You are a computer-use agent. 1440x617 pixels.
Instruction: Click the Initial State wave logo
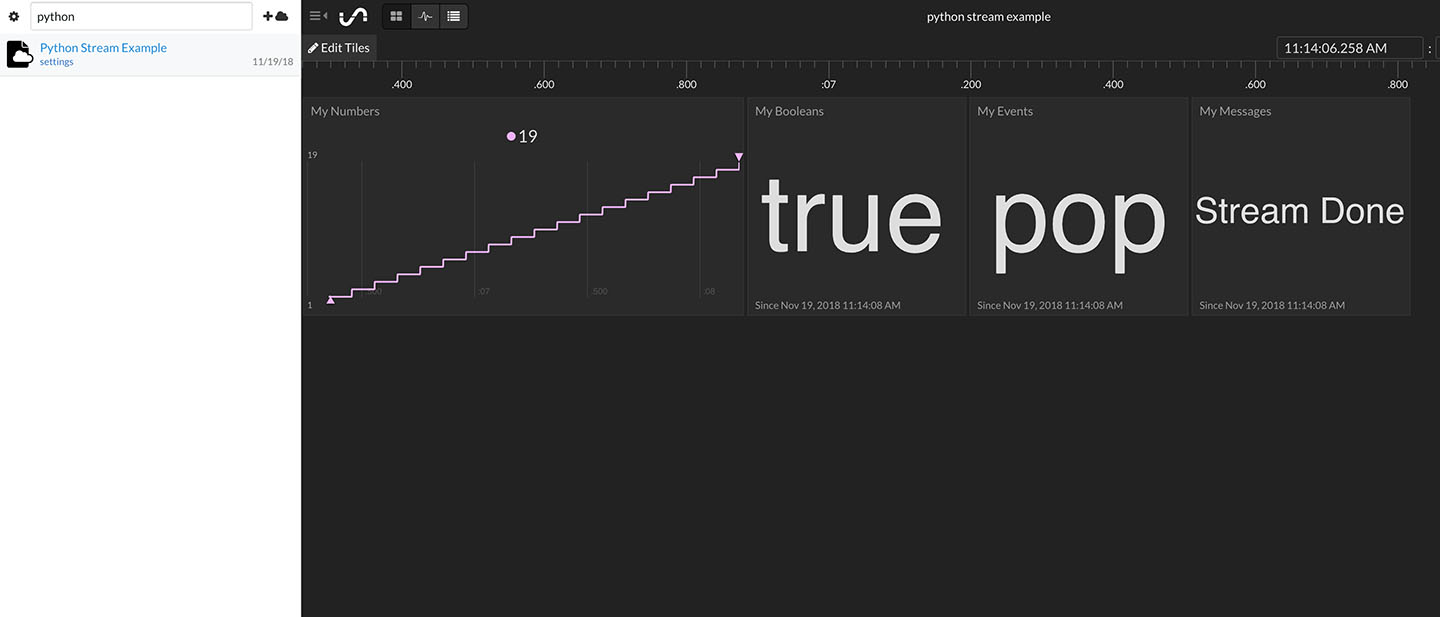[353, 16]
